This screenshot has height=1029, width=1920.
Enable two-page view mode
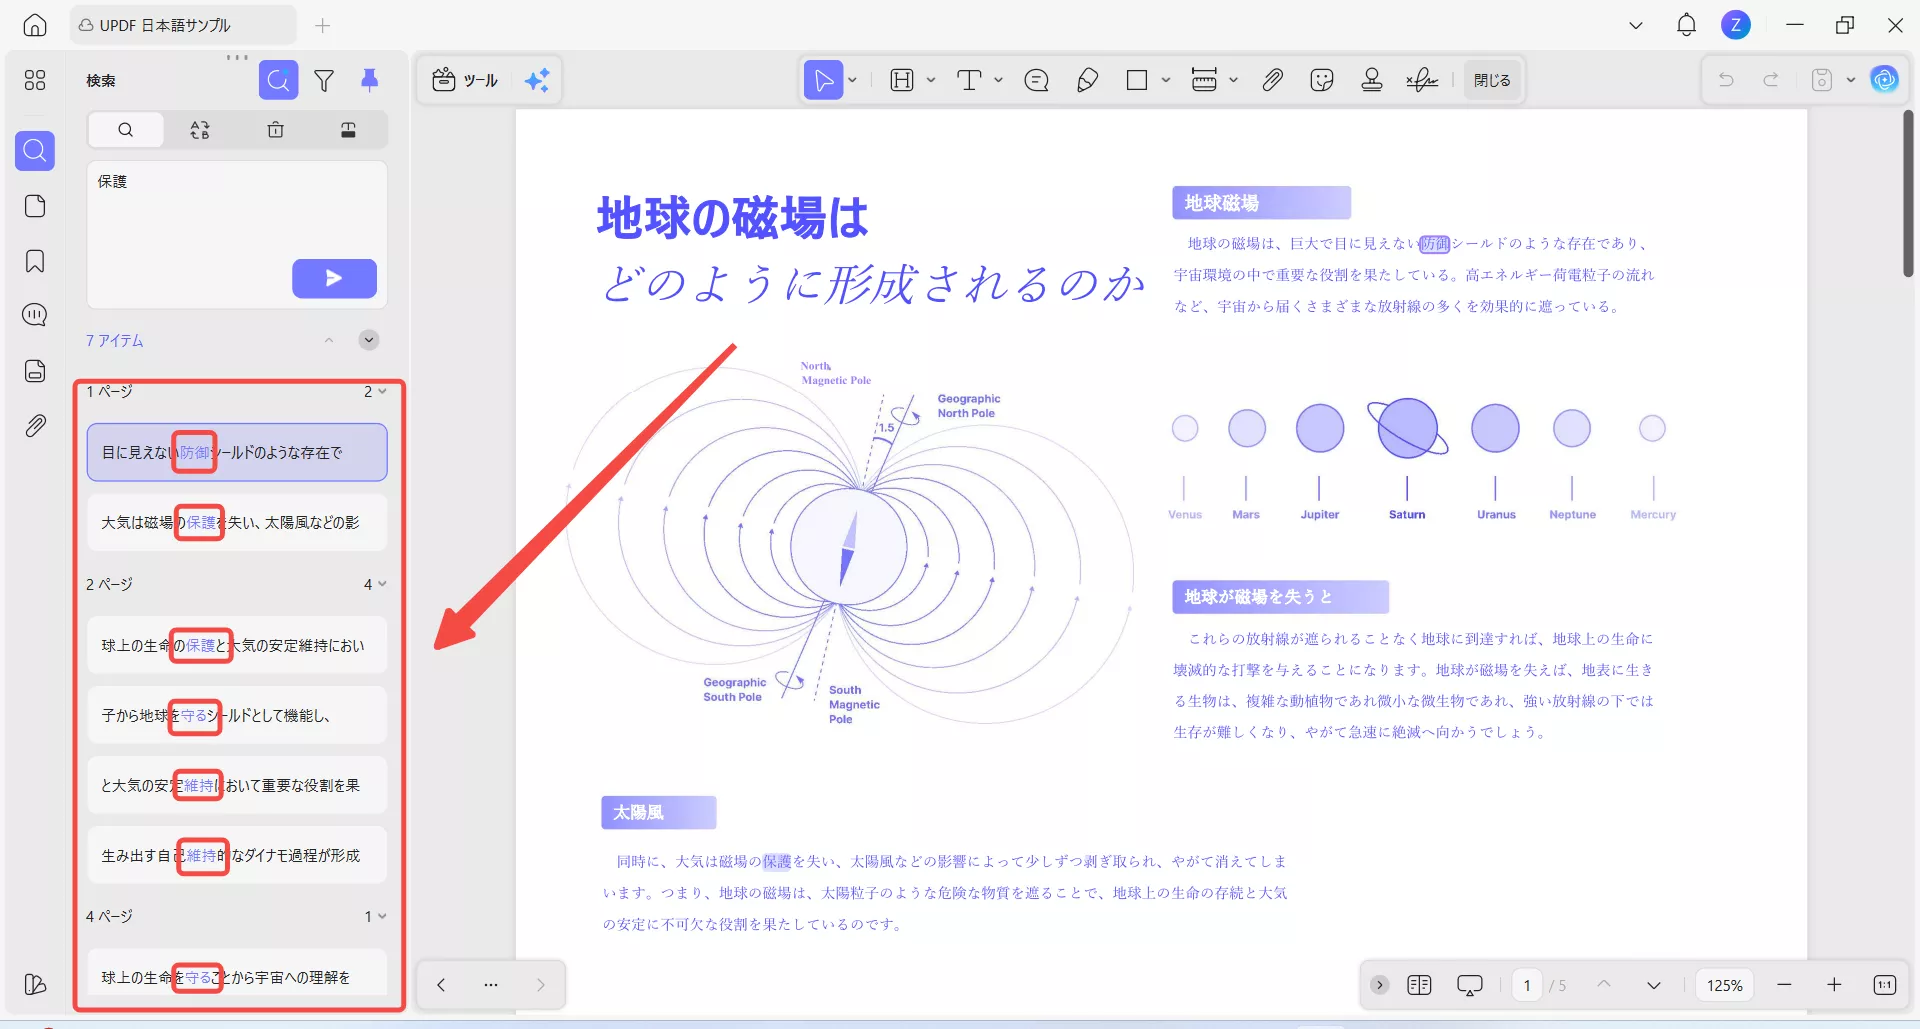(x=1418, y=984)
